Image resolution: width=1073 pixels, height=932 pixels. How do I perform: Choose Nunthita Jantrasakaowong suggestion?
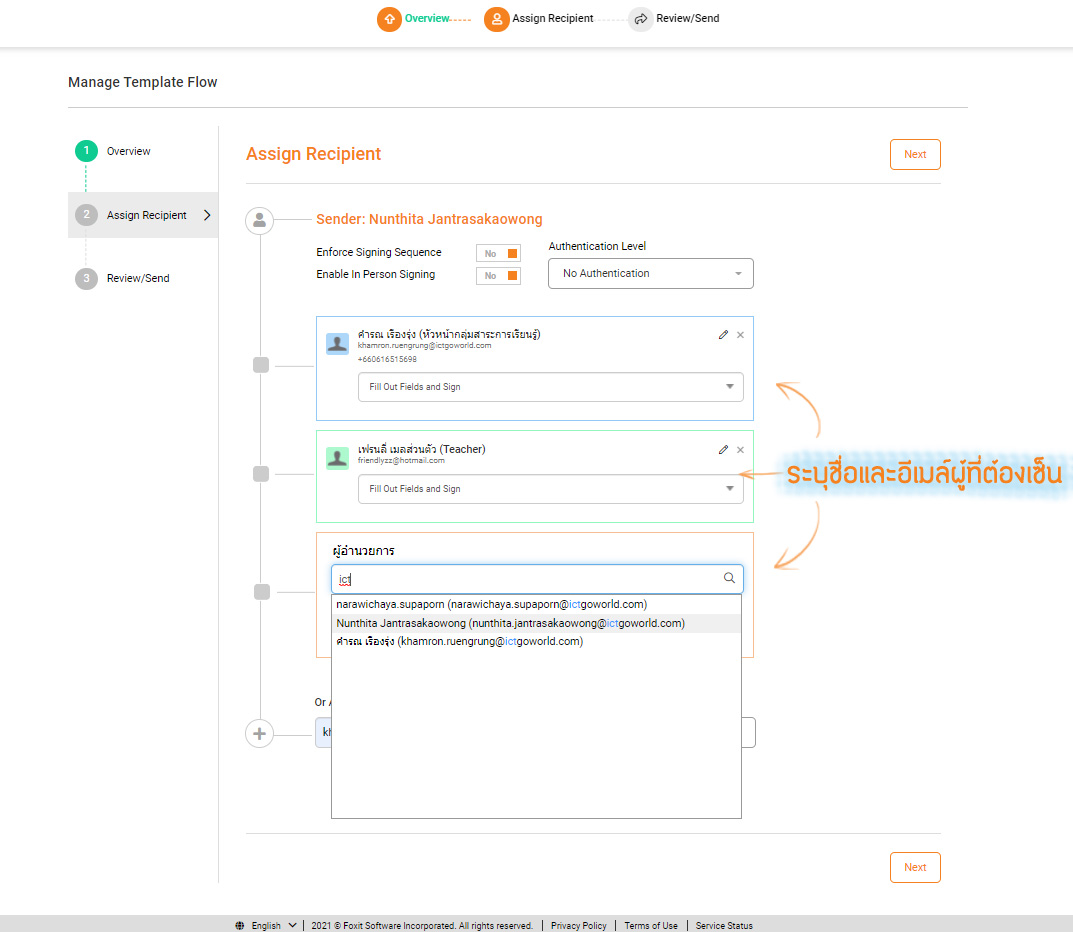click(536, 623)
